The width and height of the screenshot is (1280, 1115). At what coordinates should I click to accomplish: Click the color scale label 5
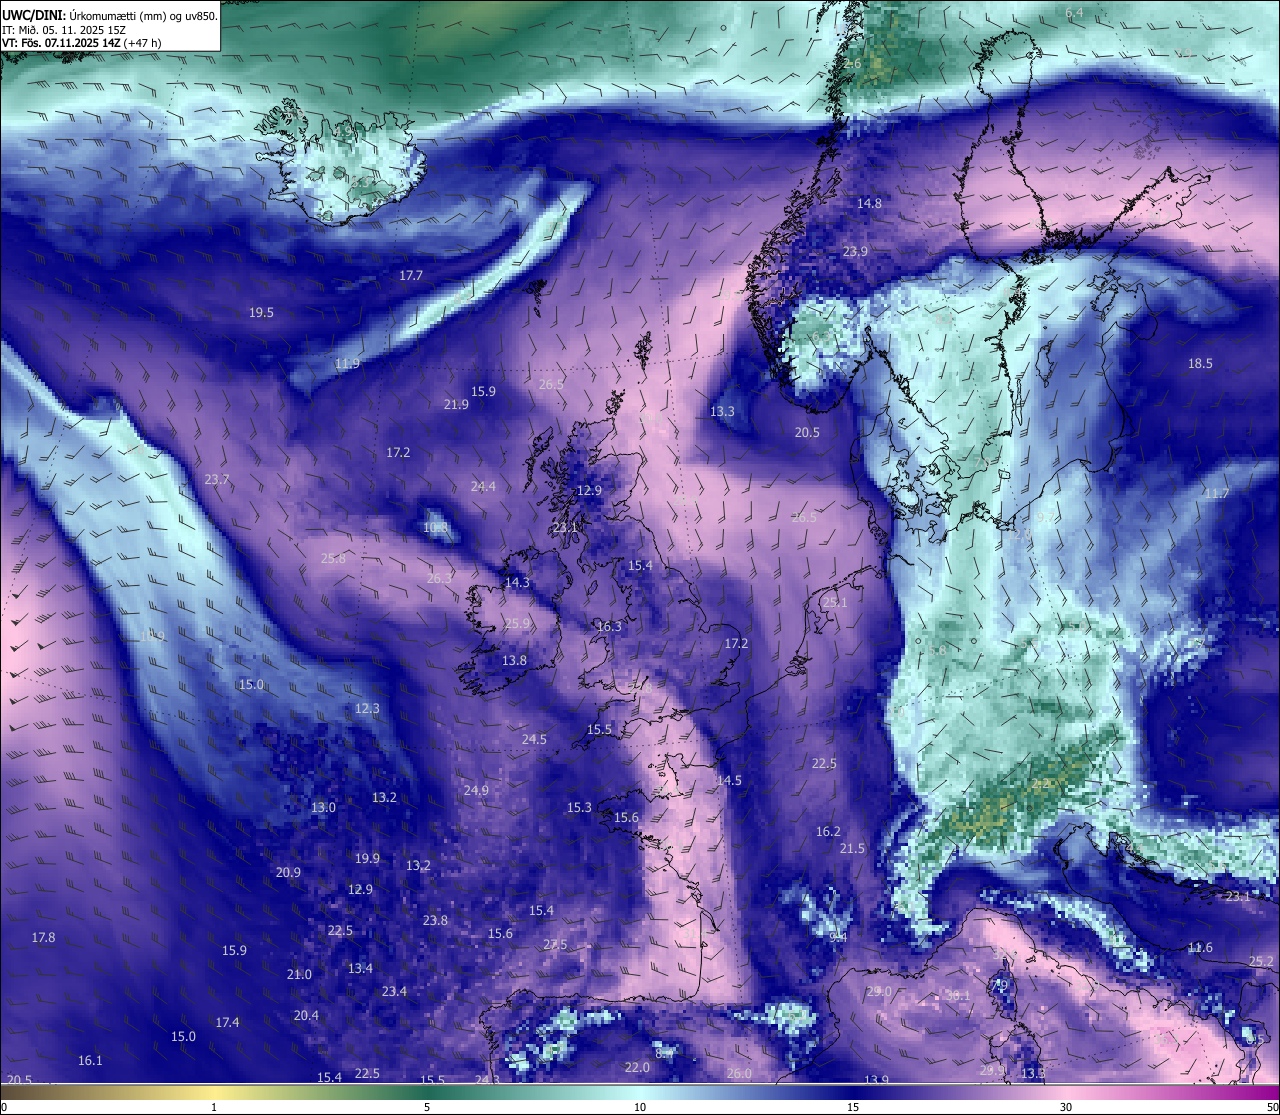click(x=427, y=1107)
